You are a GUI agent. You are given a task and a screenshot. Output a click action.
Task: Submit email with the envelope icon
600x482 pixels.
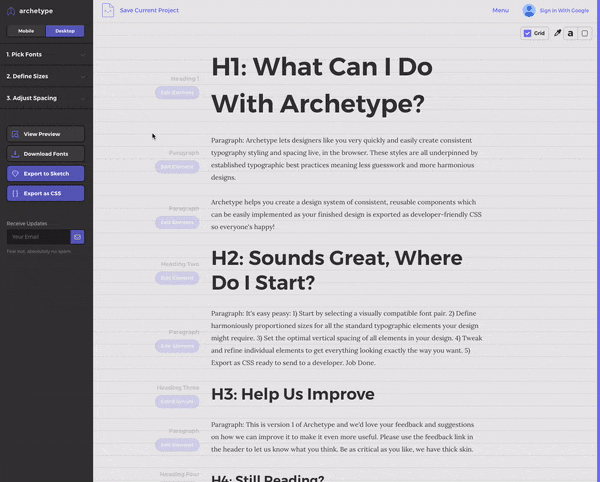(77, 237)
